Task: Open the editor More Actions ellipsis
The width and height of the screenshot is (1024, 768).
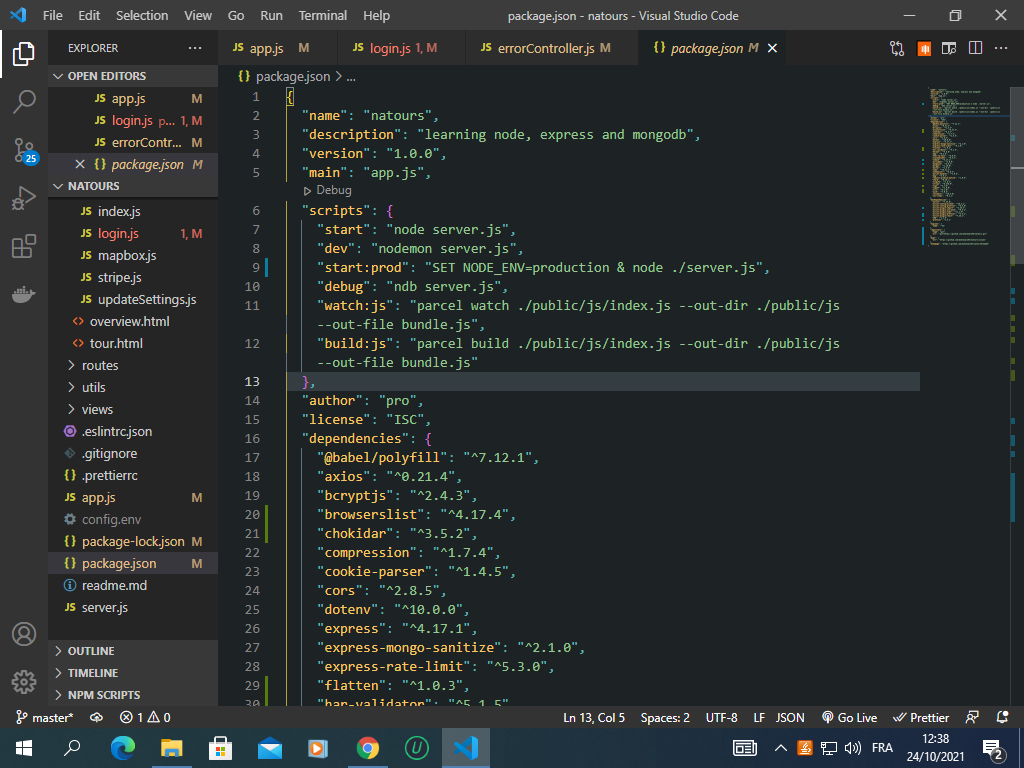Action: click(x=1000, y=48)
